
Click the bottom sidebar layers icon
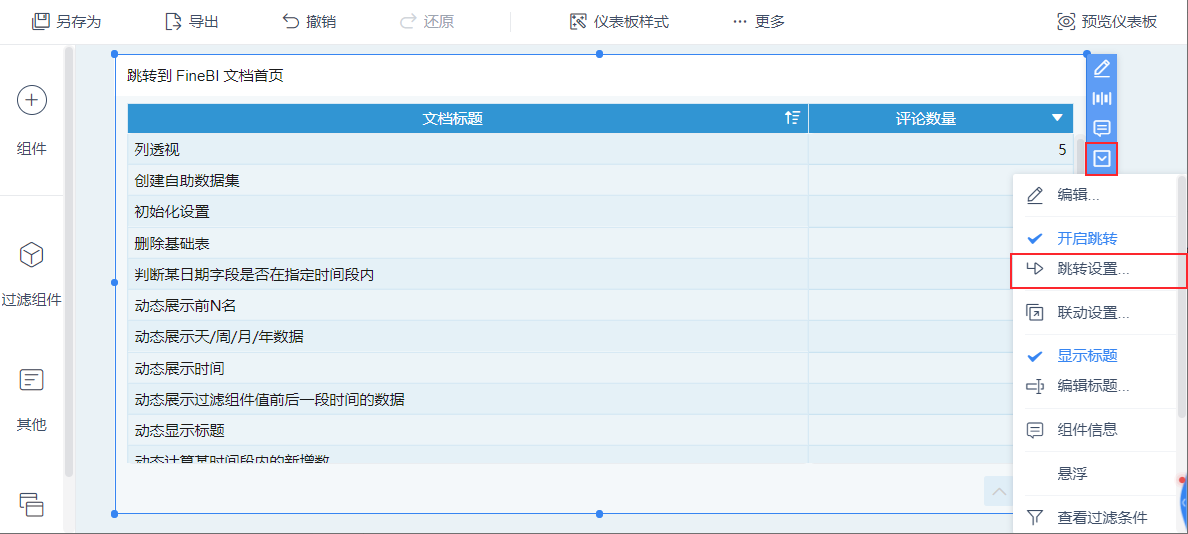pyautogui.click(x=32, y=504)
